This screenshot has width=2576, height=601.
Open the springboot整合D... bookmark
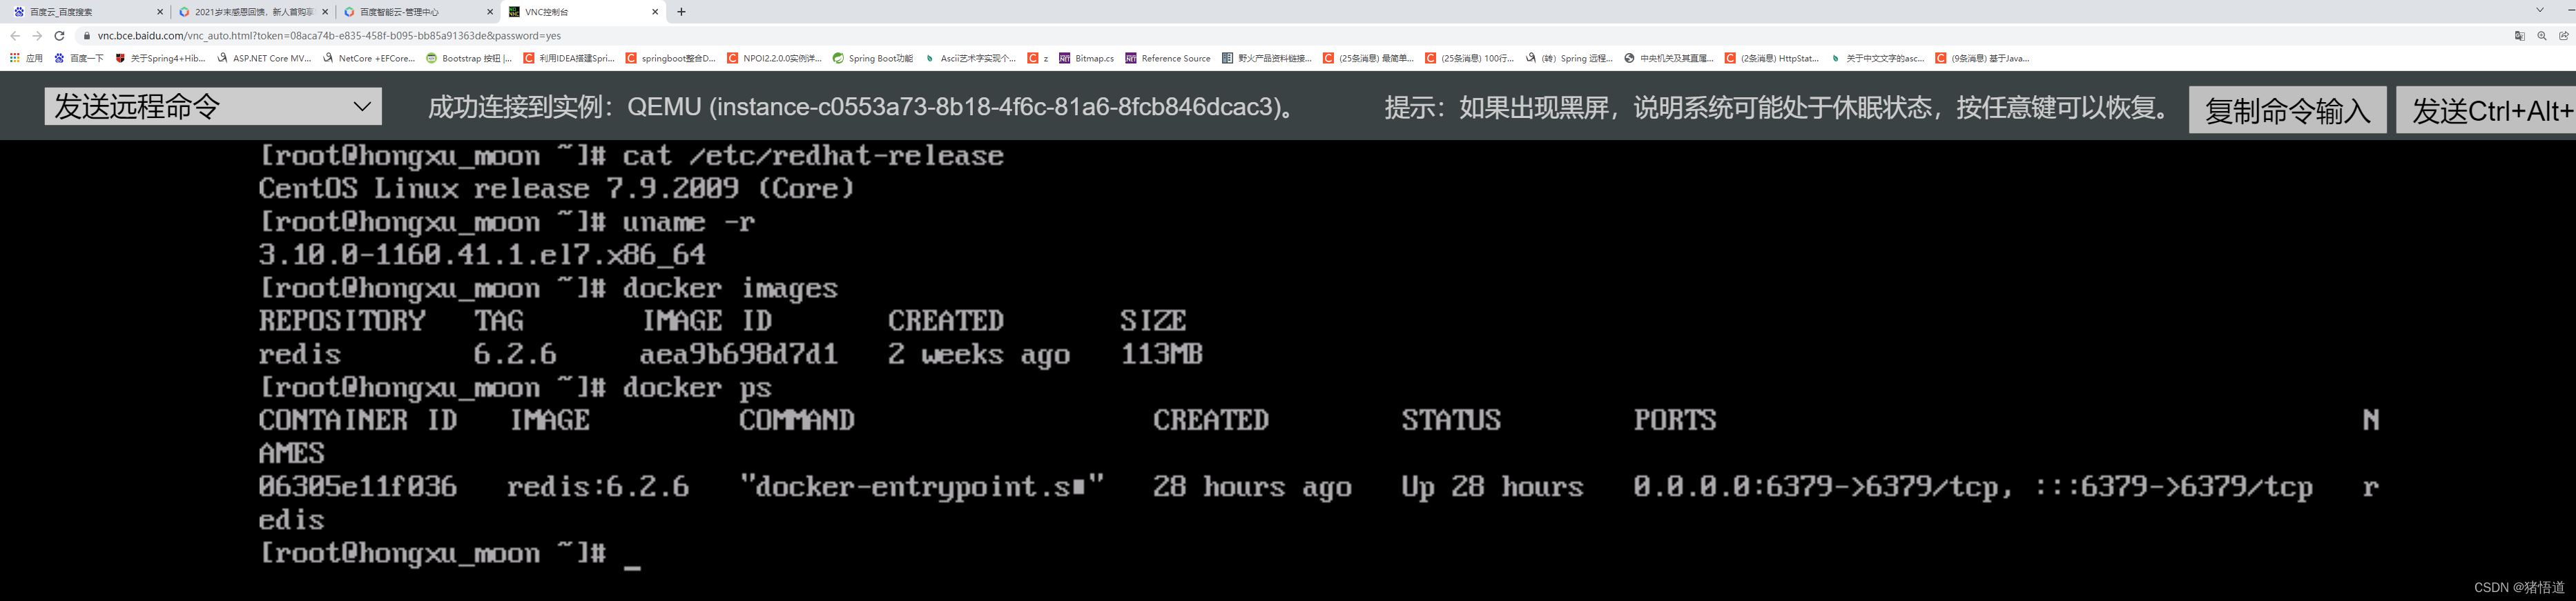click(x=671, y=58)
